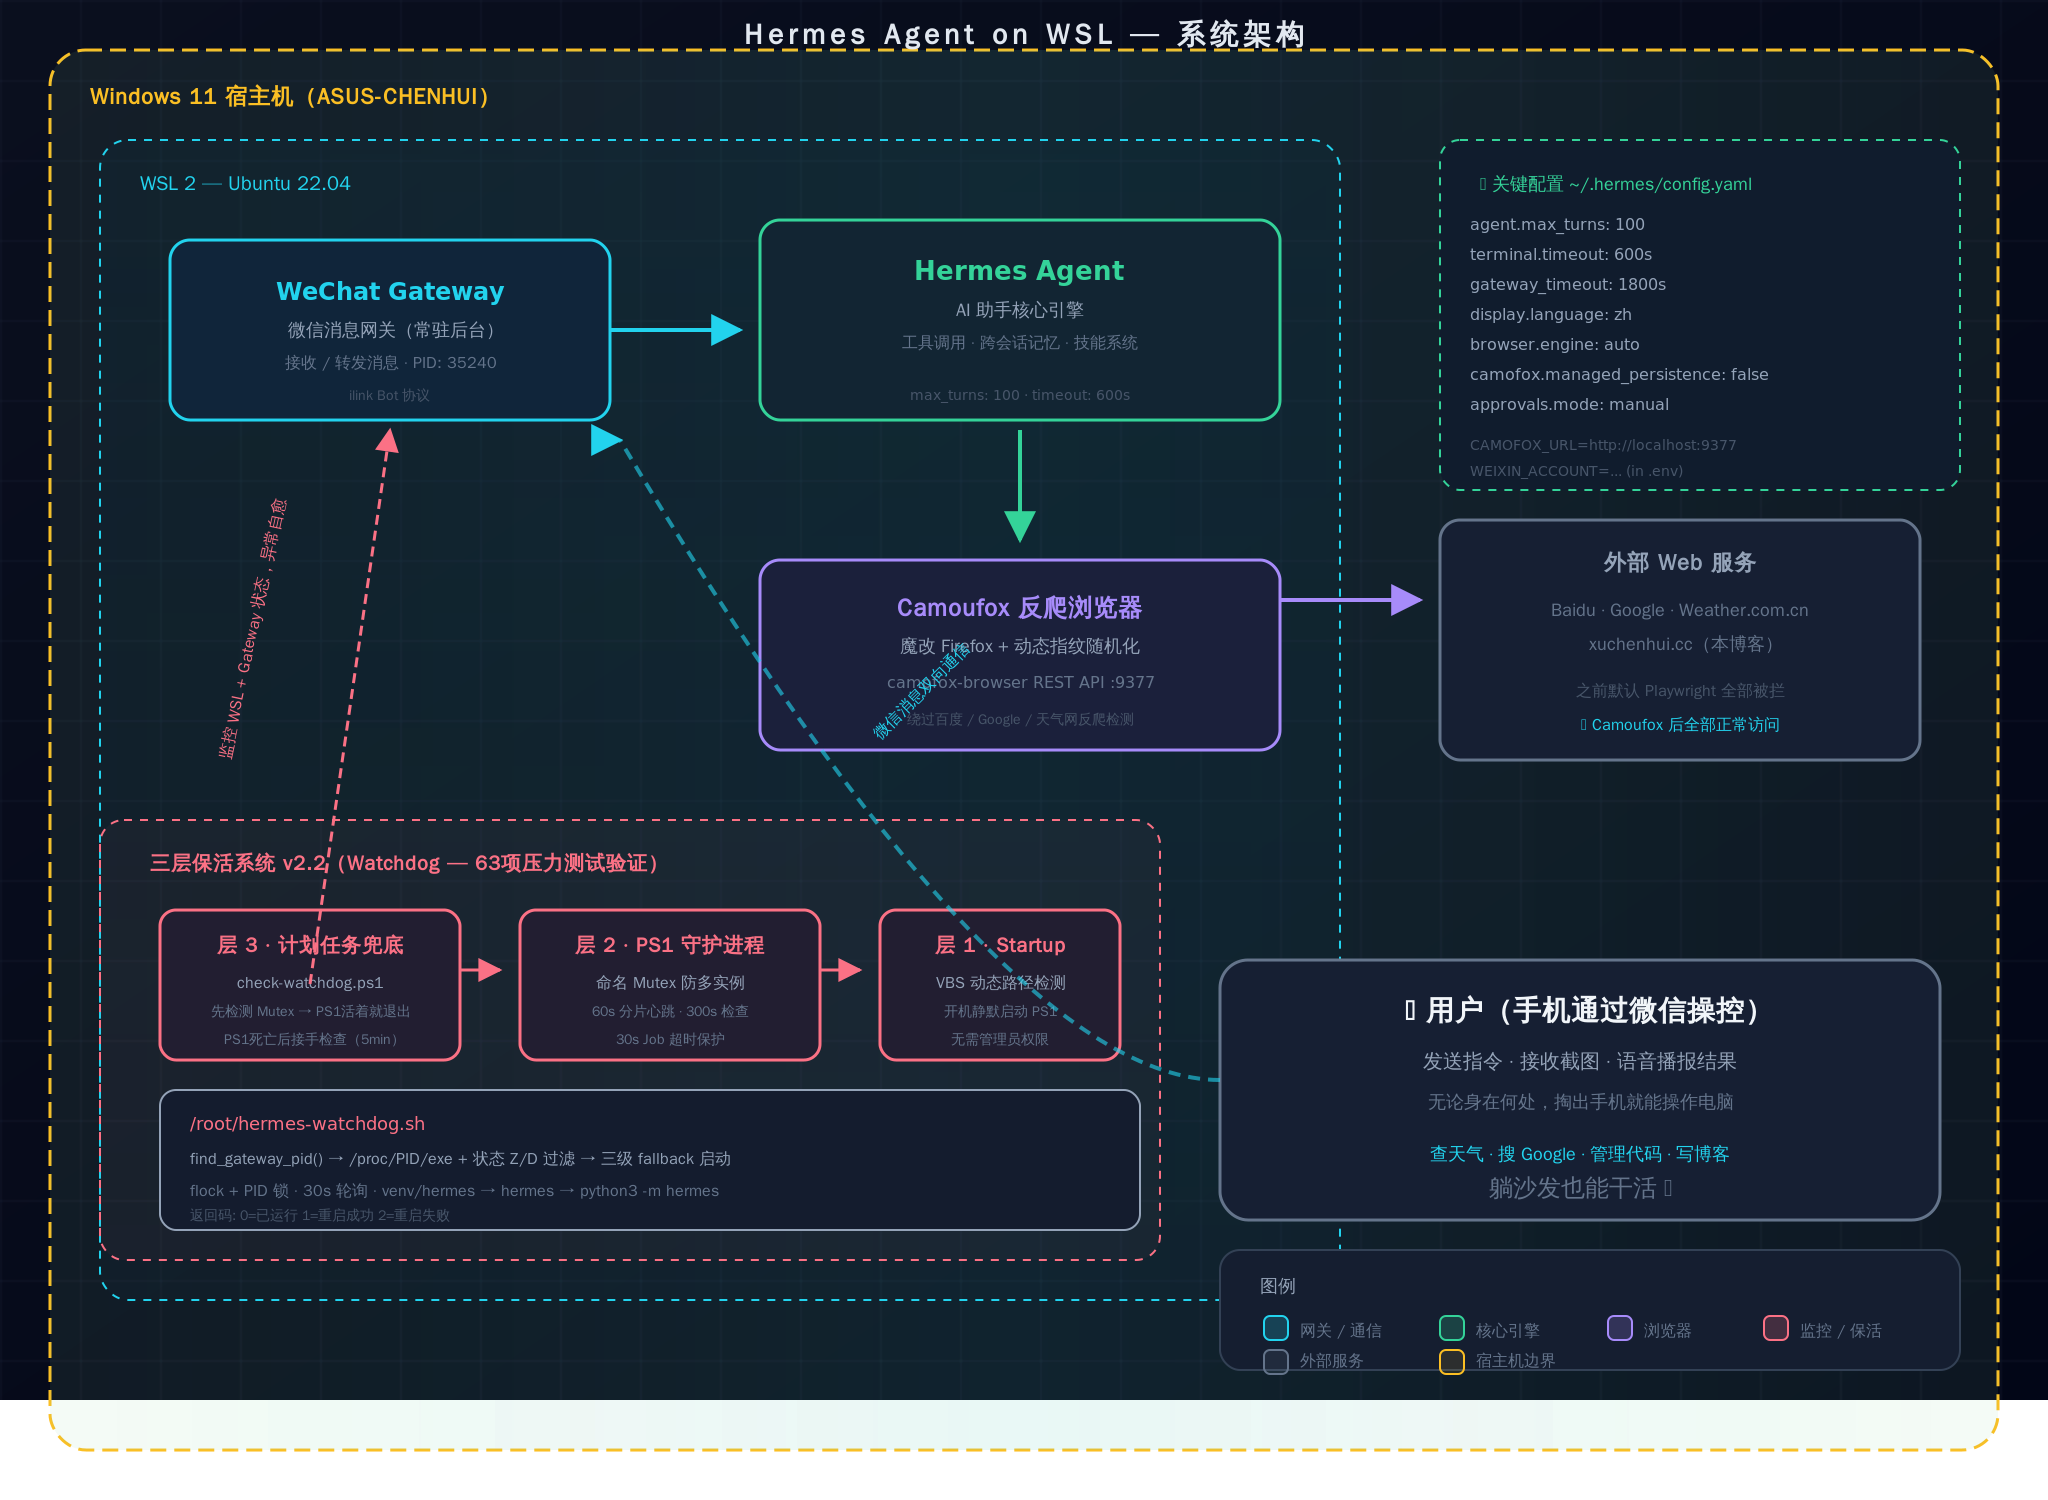
Task: Click '命名 Mutex 防多实例' line
Action: pos(670,983)
